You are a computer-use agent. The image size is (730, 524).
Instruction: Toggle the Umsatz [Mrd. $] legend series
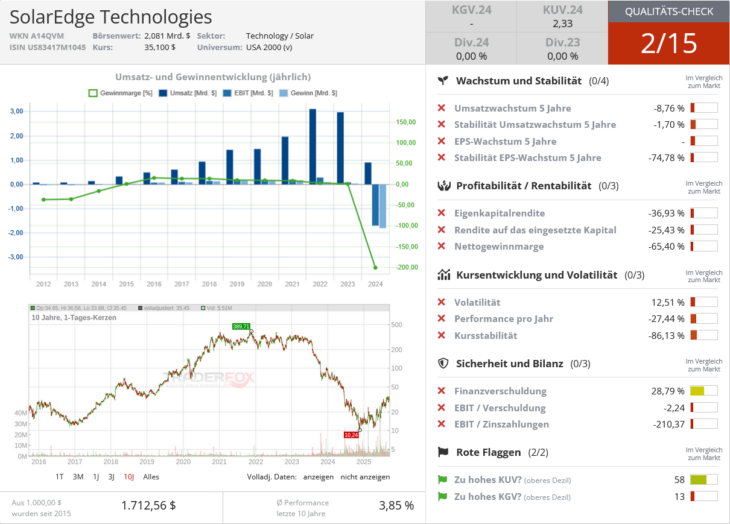tap(188, 93)
